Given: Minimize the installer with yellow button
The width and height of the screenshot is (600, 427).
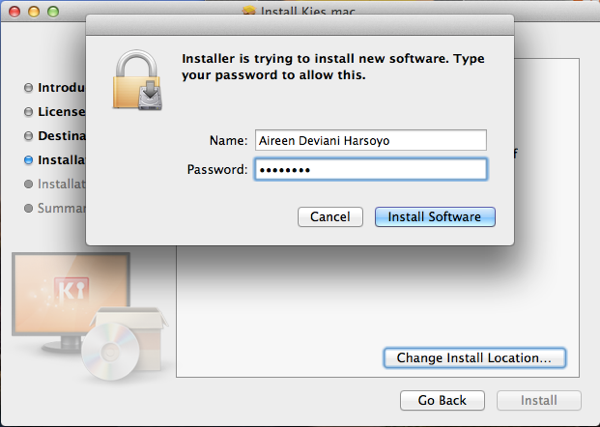Looking at the screenshot, I should click(x=34, y=11).
